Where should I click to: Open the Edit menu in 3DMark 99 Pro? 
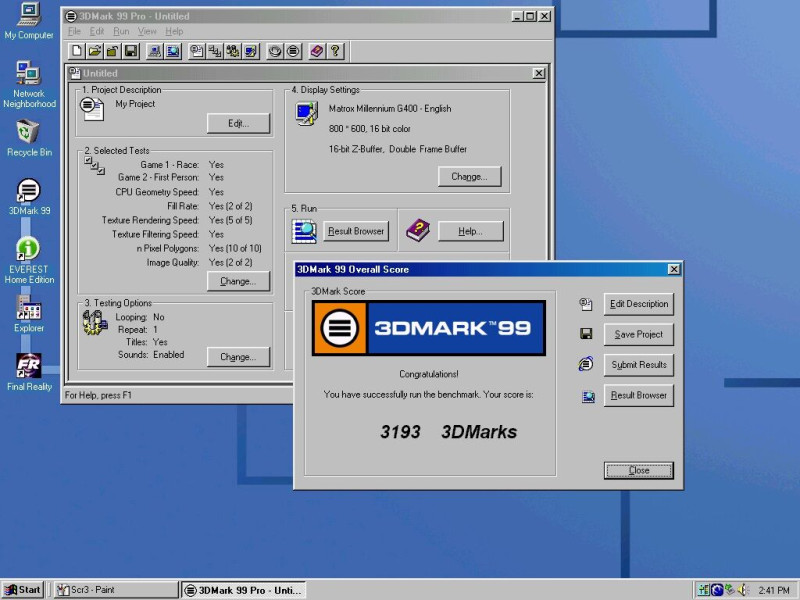click(x=97, y=31)
